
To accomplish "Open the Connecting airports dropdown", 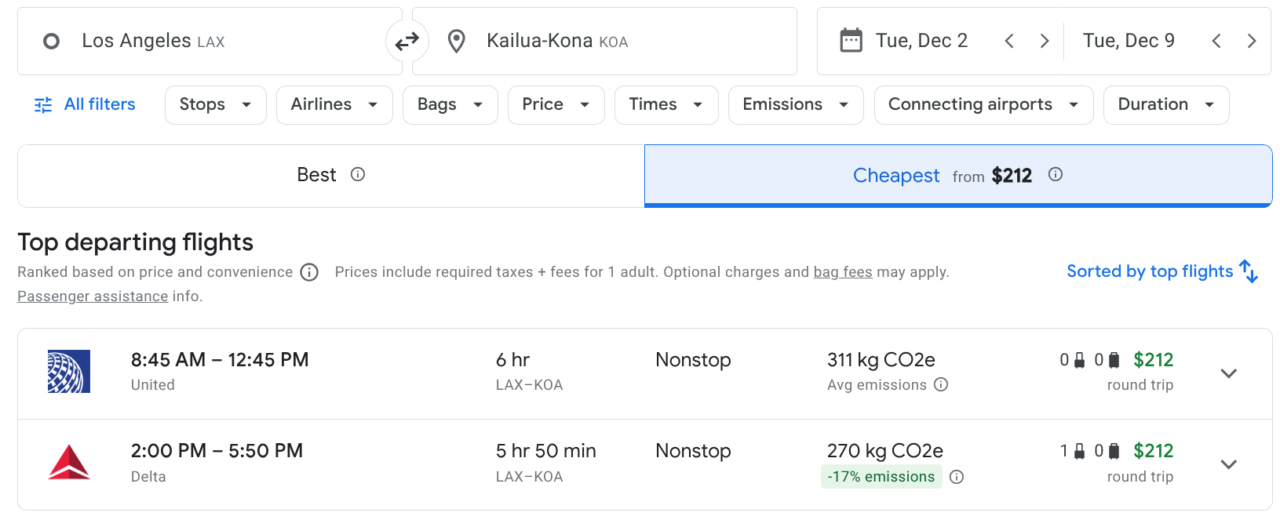I will (x=984, y=105).
